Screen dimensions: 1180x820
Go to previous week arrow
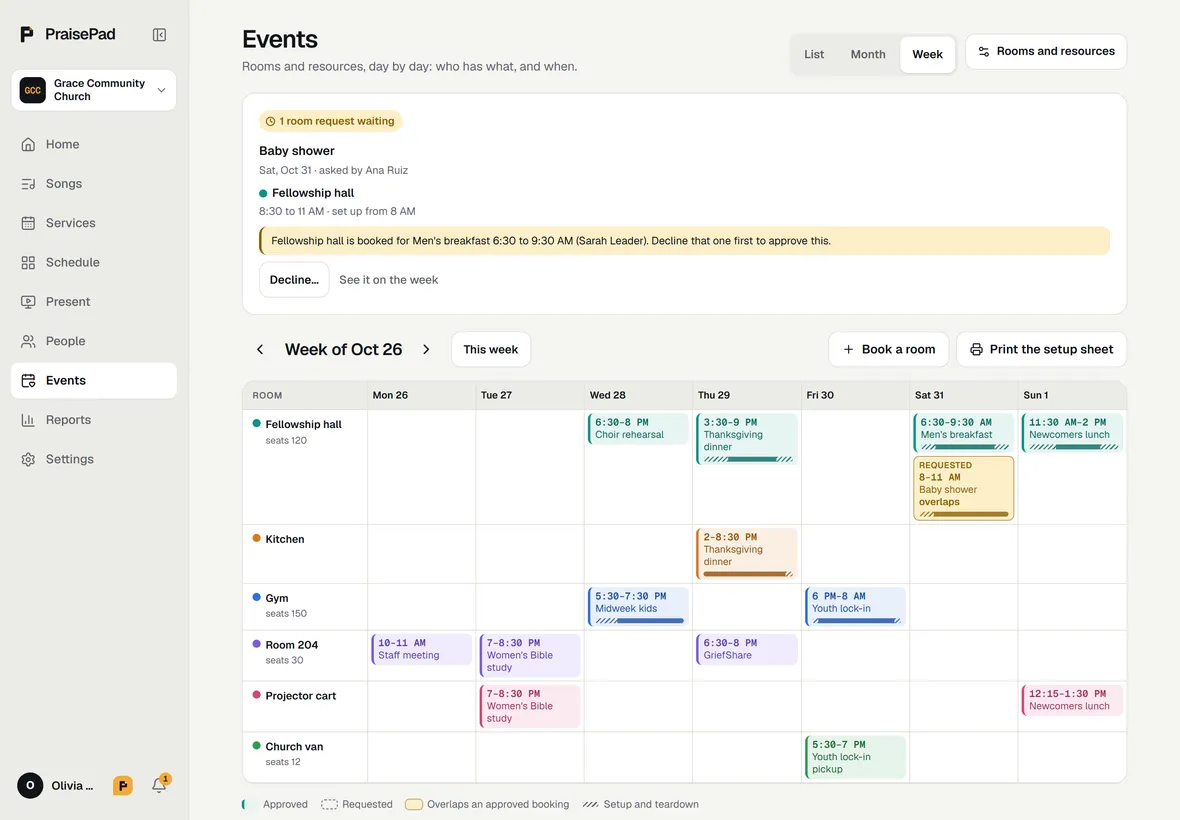260,349
